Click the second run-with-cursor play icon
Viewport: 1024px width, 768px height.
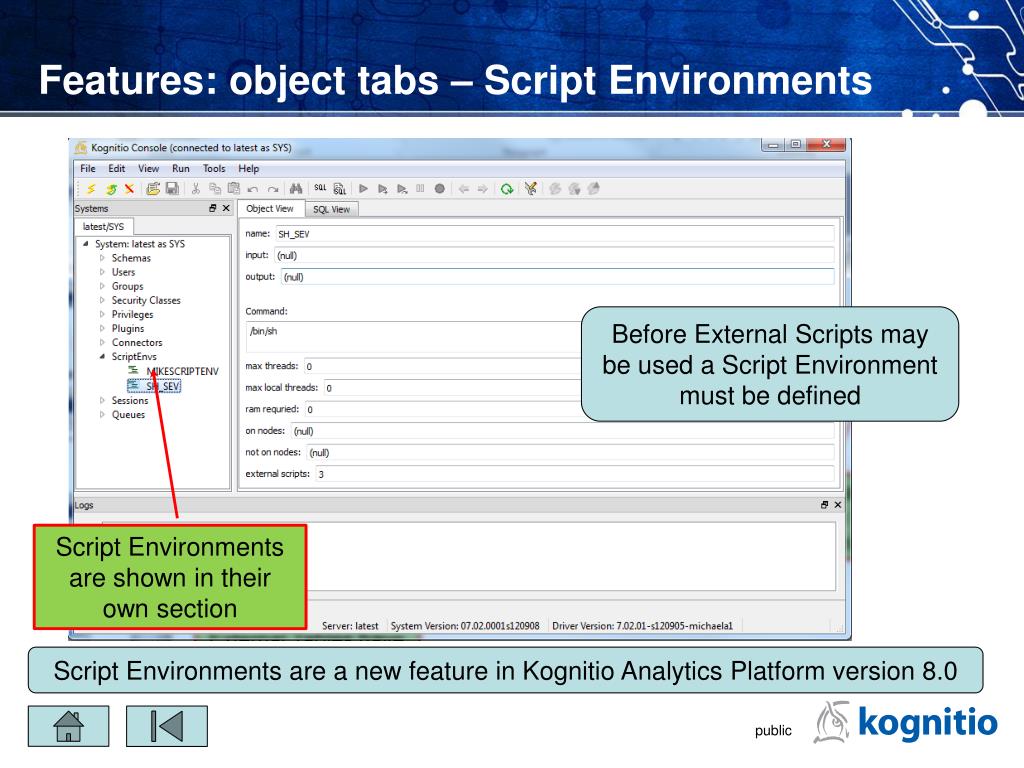[x=383, y=189]
